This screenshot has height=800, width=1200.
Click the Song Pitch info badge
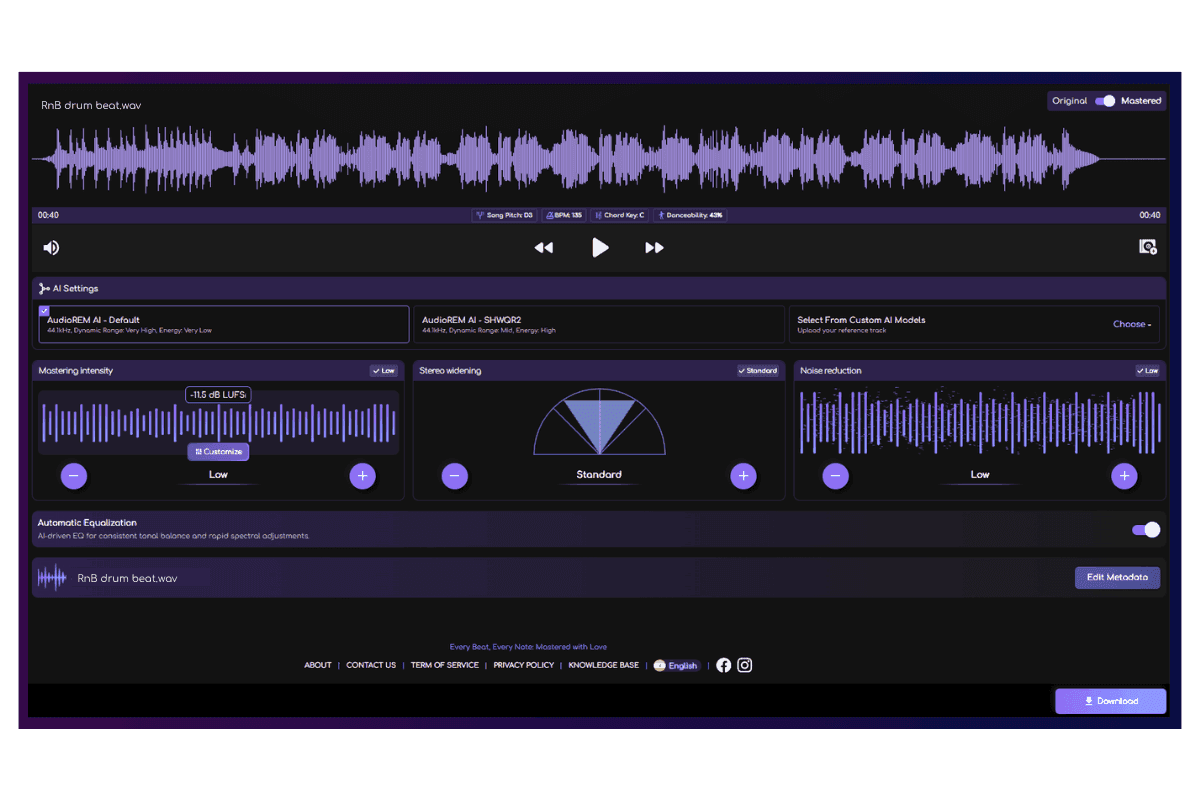pyautogui.click(x=504, y=215)
